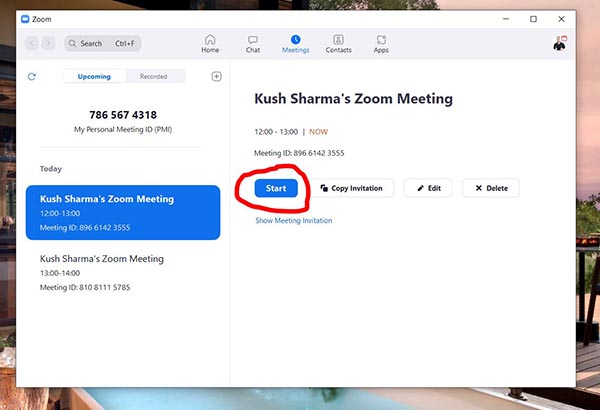Open the Contacts tab
The height and width of the screenshot is (410, 600).
click(x=338, y=44)
